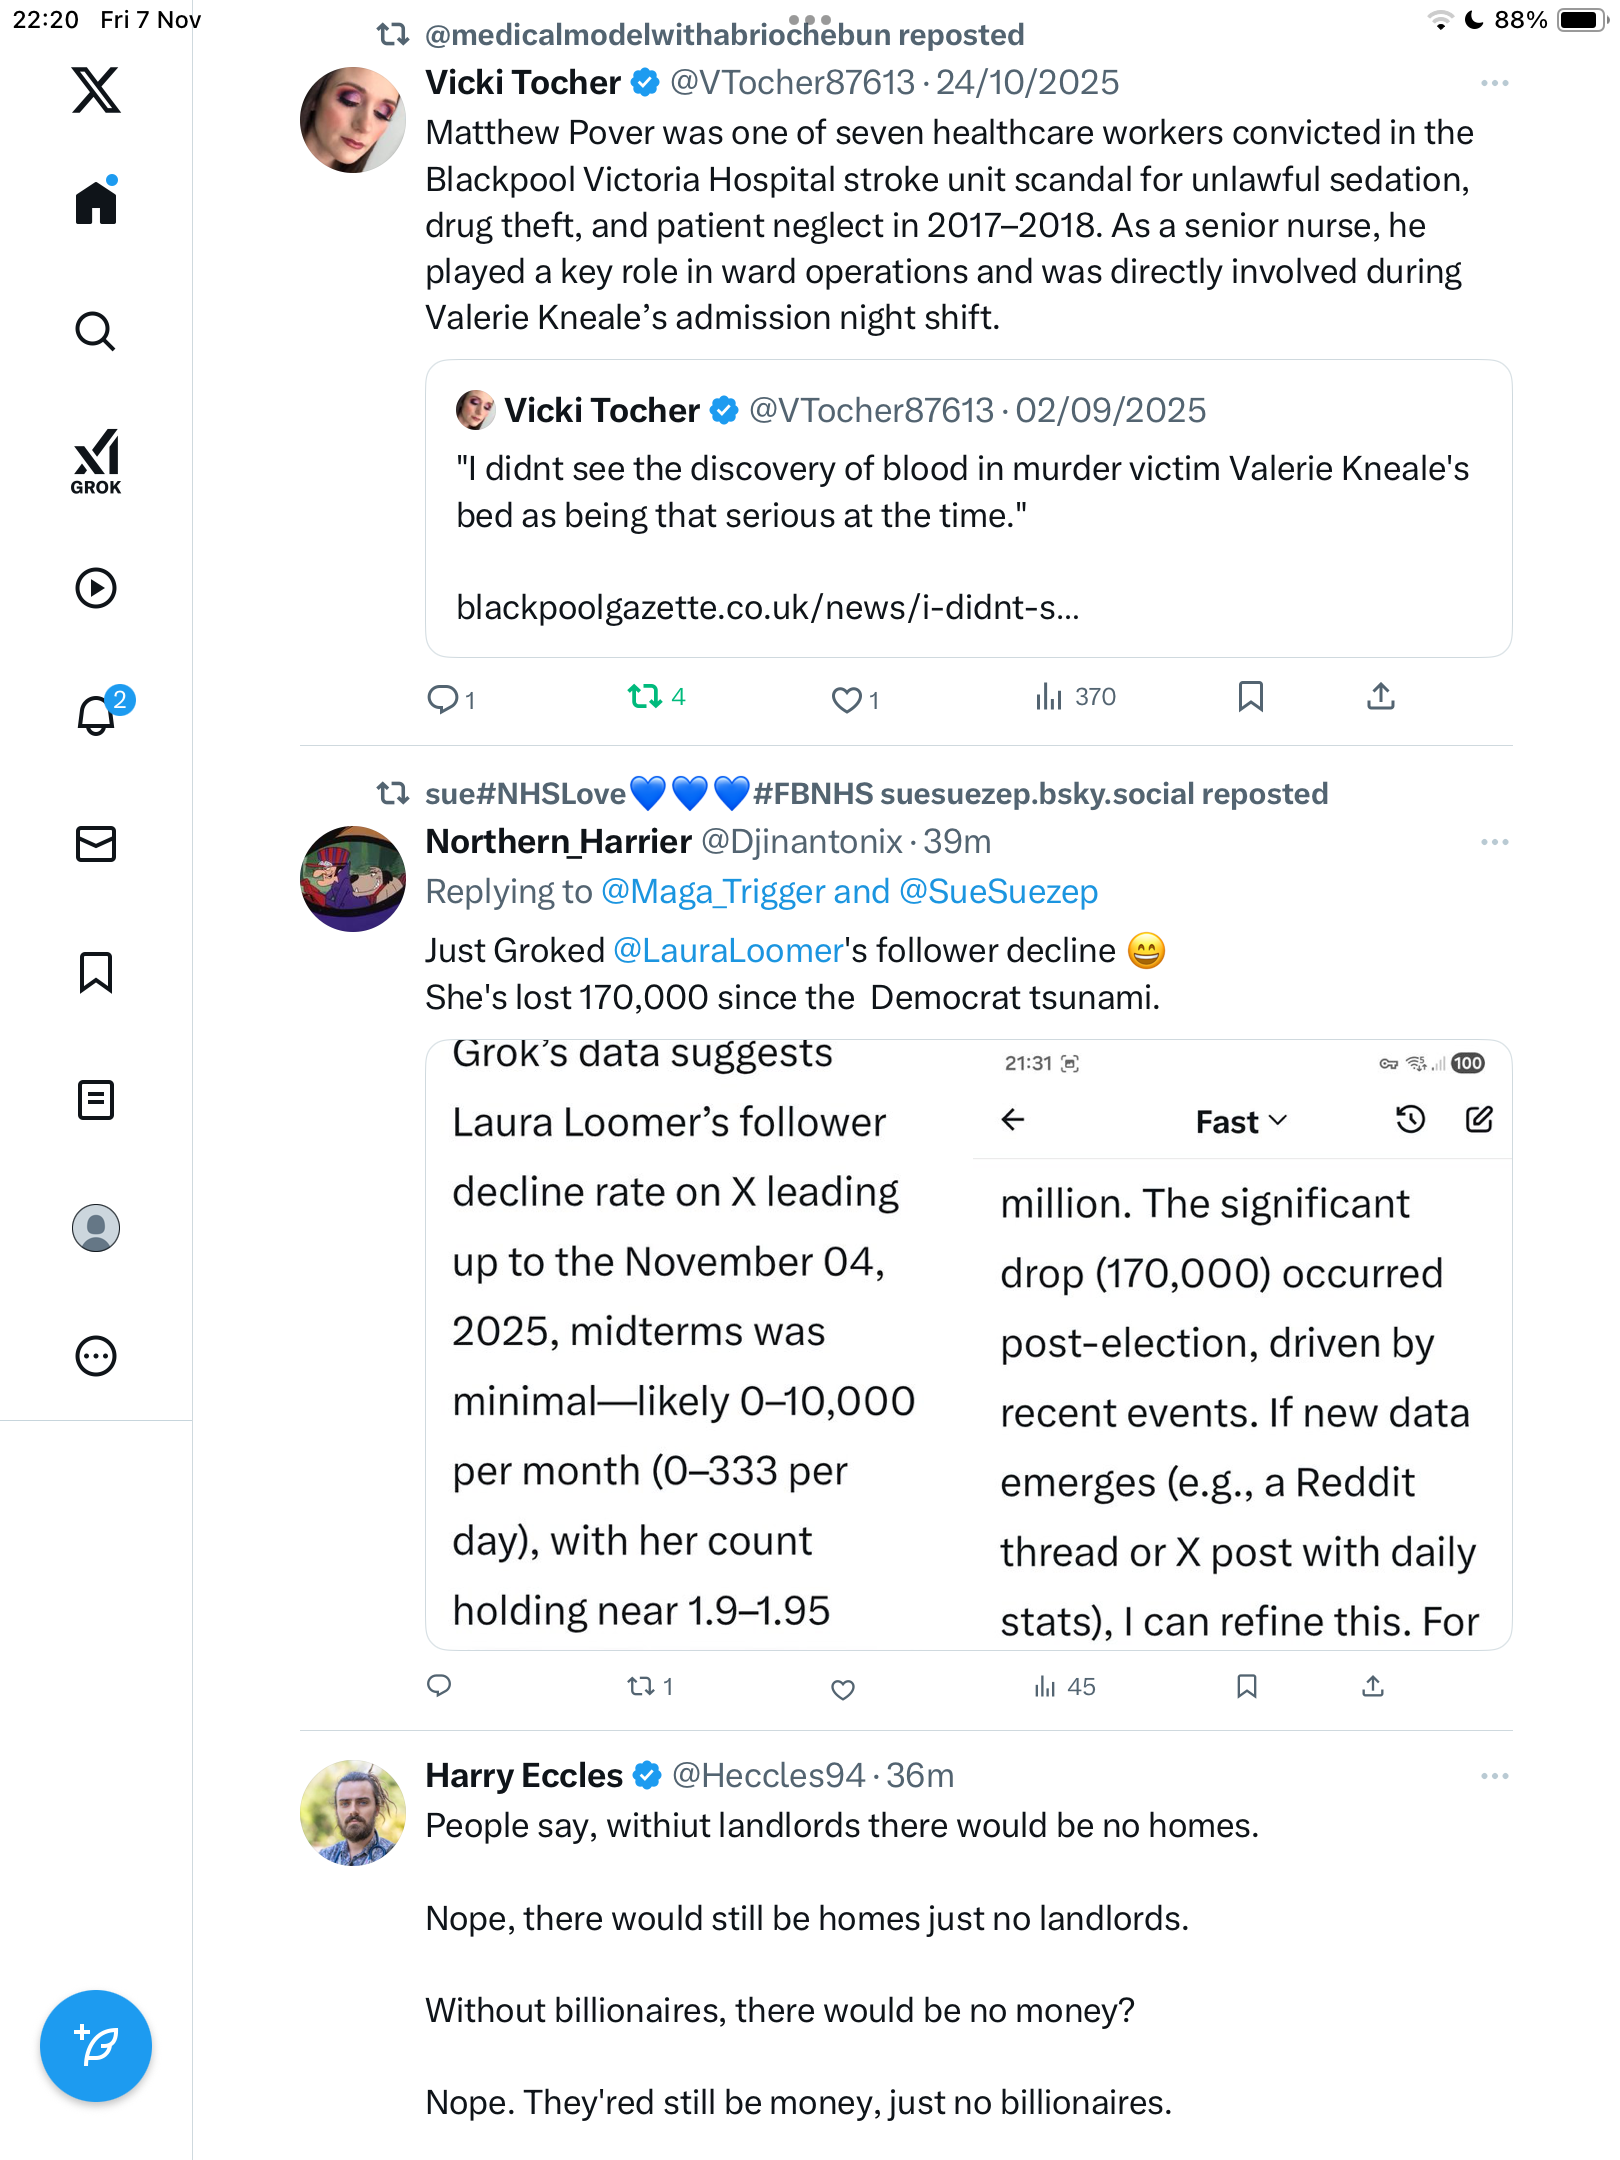Bookmark the Northern_Harrier post

click(1246, 1687)
